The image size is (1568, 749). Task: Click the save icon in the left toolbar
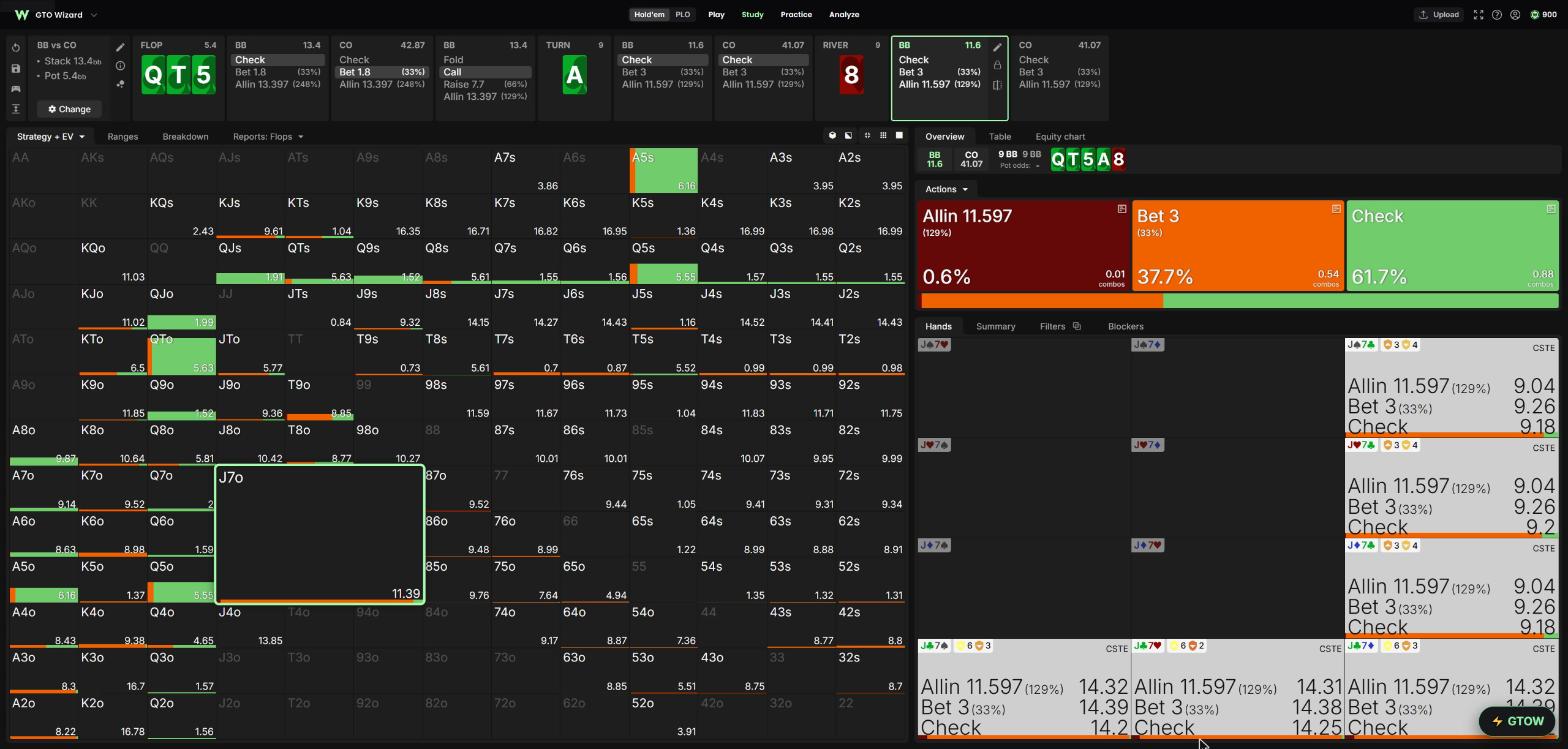[x=16, y=69]
